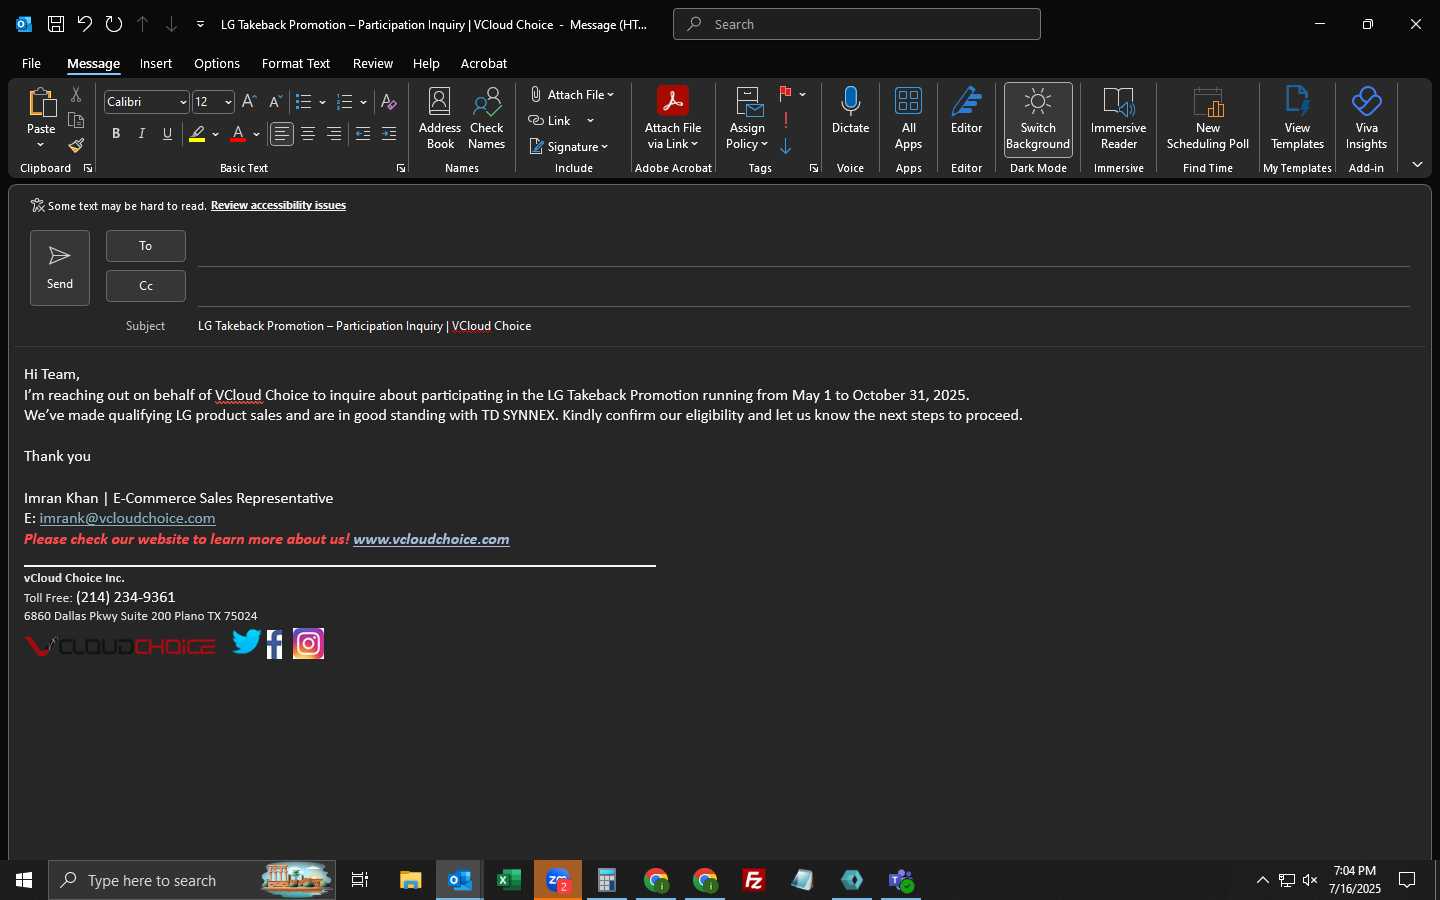
Task: Apply yellow text highlight color
Action: 197,134
